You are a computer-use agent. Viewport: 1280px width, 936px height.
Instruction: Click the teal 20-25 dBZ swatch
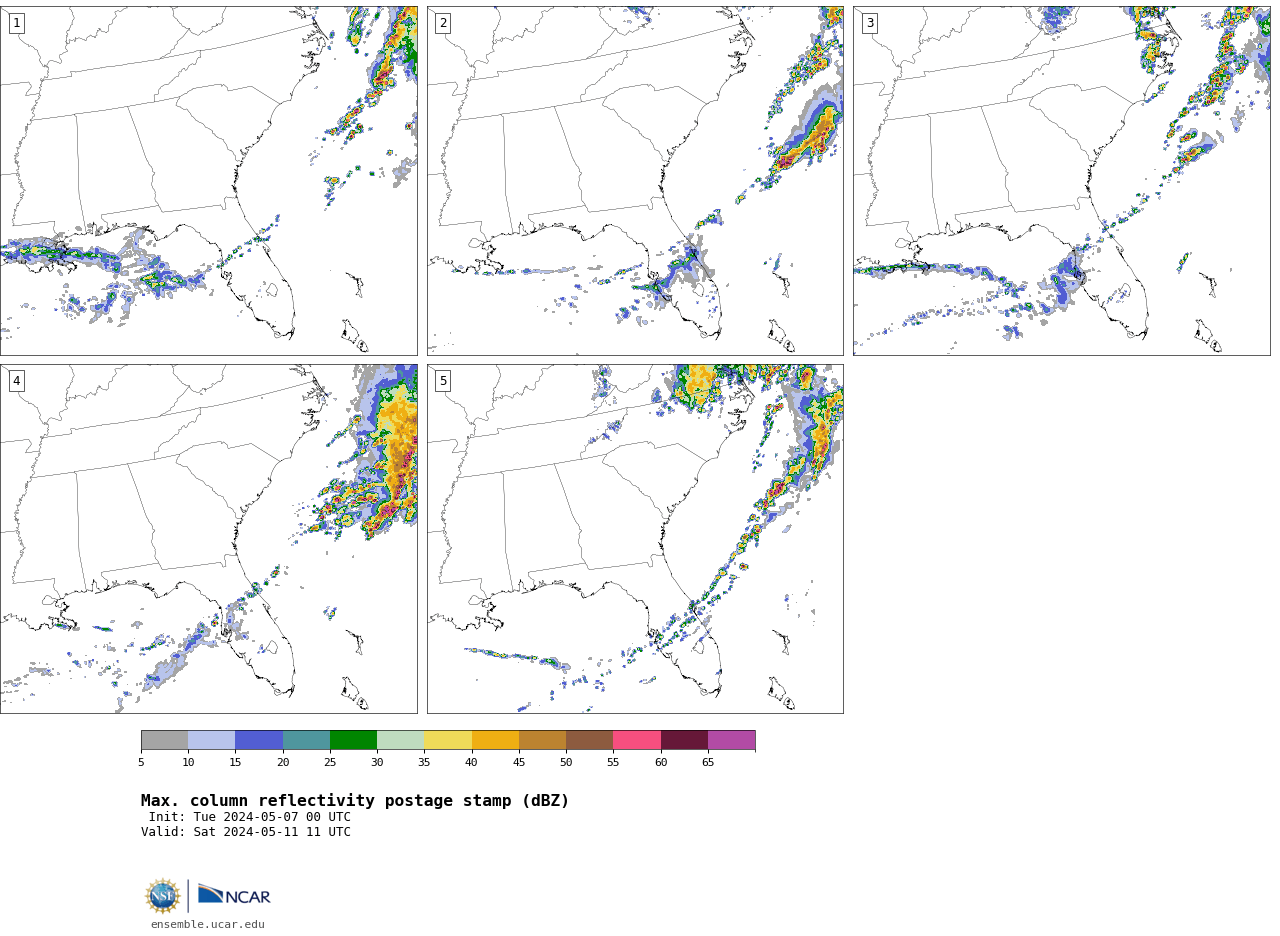(x=306, y=740)
